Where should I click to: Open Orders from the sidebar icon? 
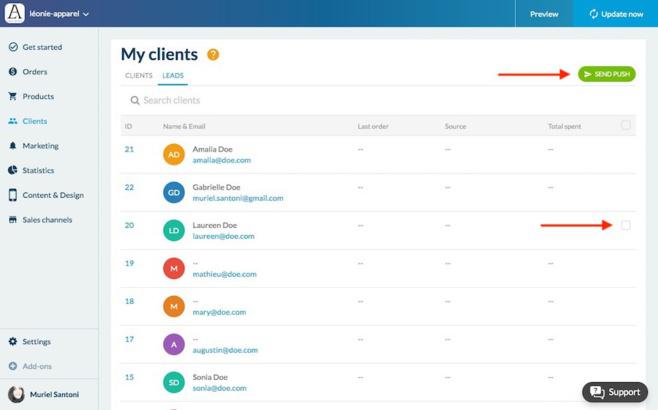13,72
